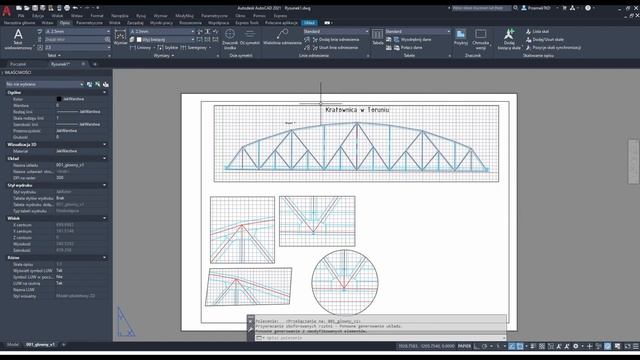Viewport: 640px width, 360px height.
Task: Click the status bar customization menu icon
Action: [x=636, y=346]
